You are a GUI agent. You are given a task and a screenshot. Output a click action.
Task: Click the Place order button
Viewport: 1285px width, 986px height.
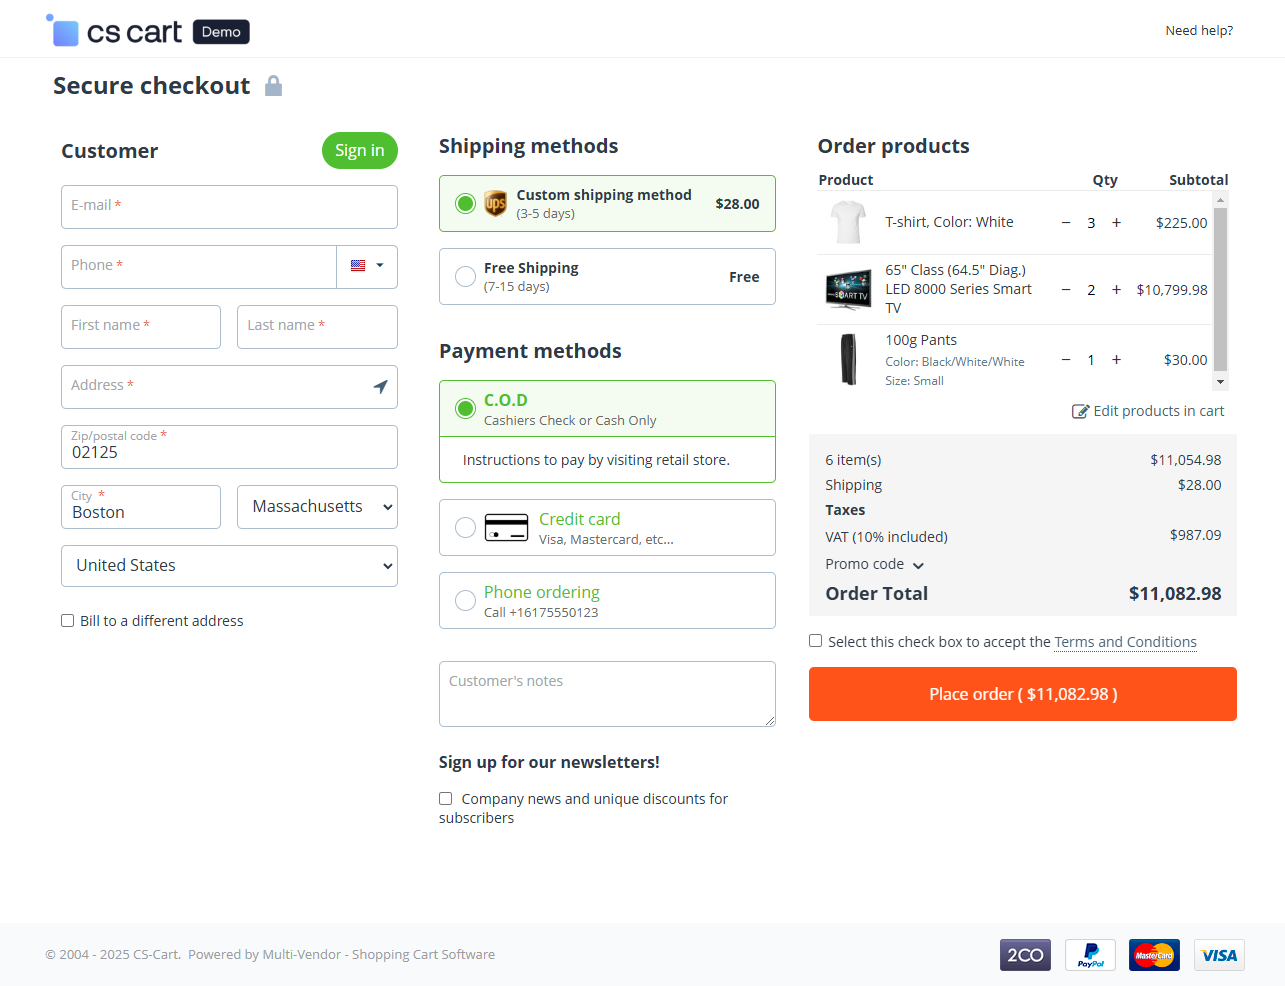tap(1022, 693)
